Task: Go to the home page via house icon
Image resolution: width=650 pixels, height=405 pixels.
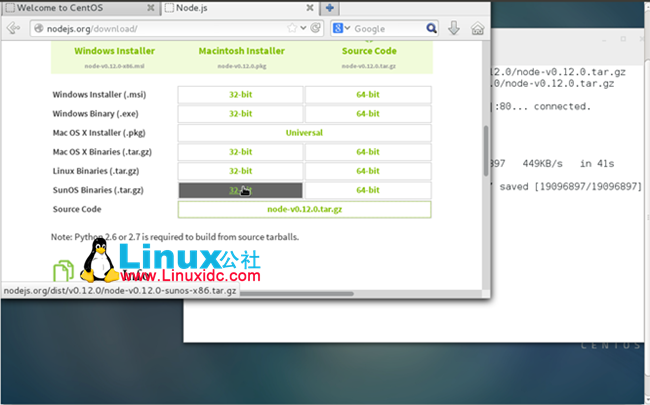Action: click(478, 28)
